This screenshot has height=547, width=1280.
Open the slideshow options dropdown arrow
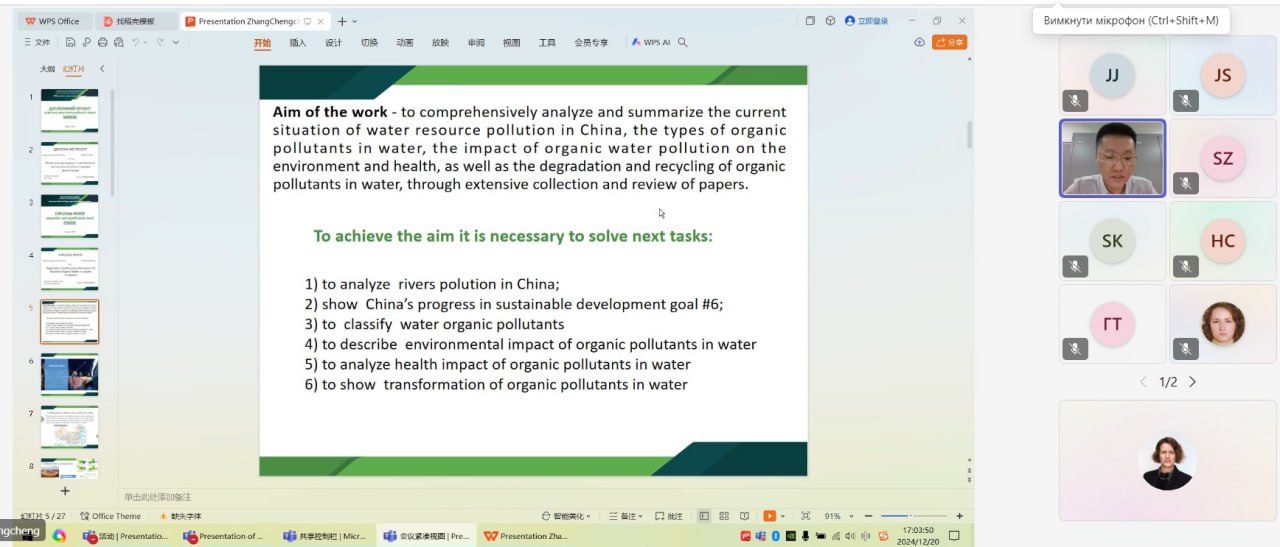(x=783, y=516)
